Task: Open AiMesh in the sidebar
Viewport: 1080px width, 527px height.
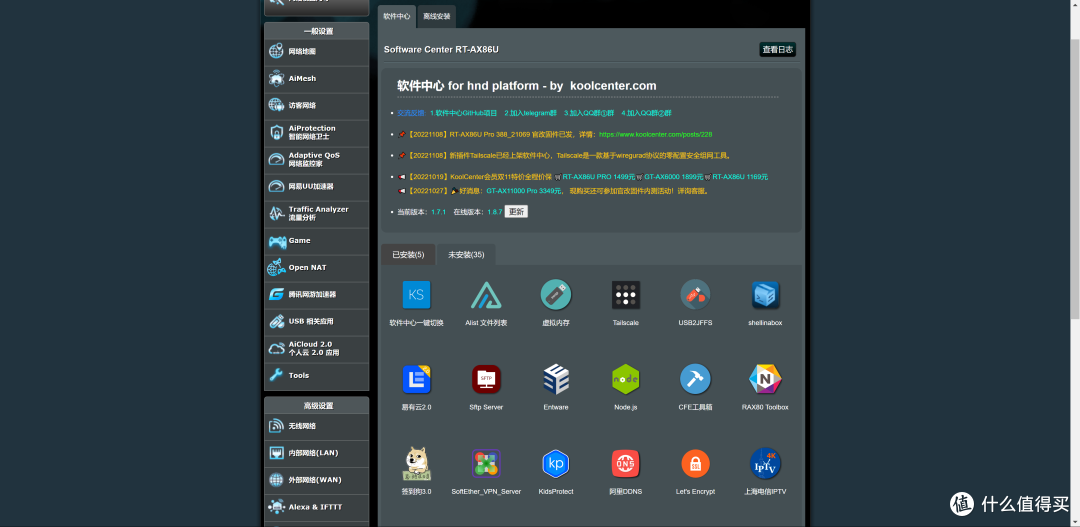Action: [x=317, y=79]
